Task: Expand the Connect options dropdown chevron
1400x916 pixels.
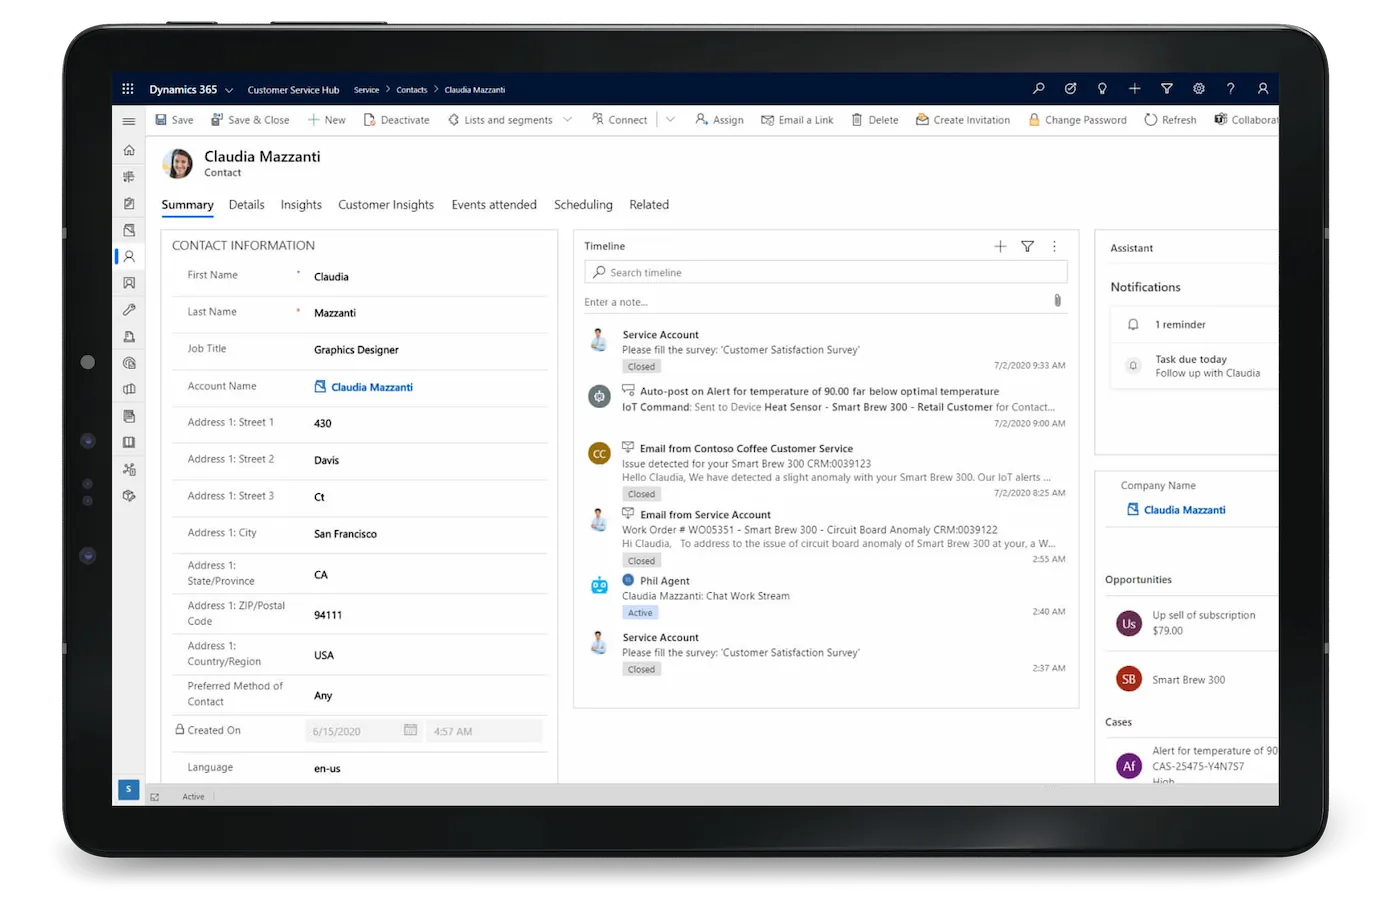Action: (x=670, y=120)
